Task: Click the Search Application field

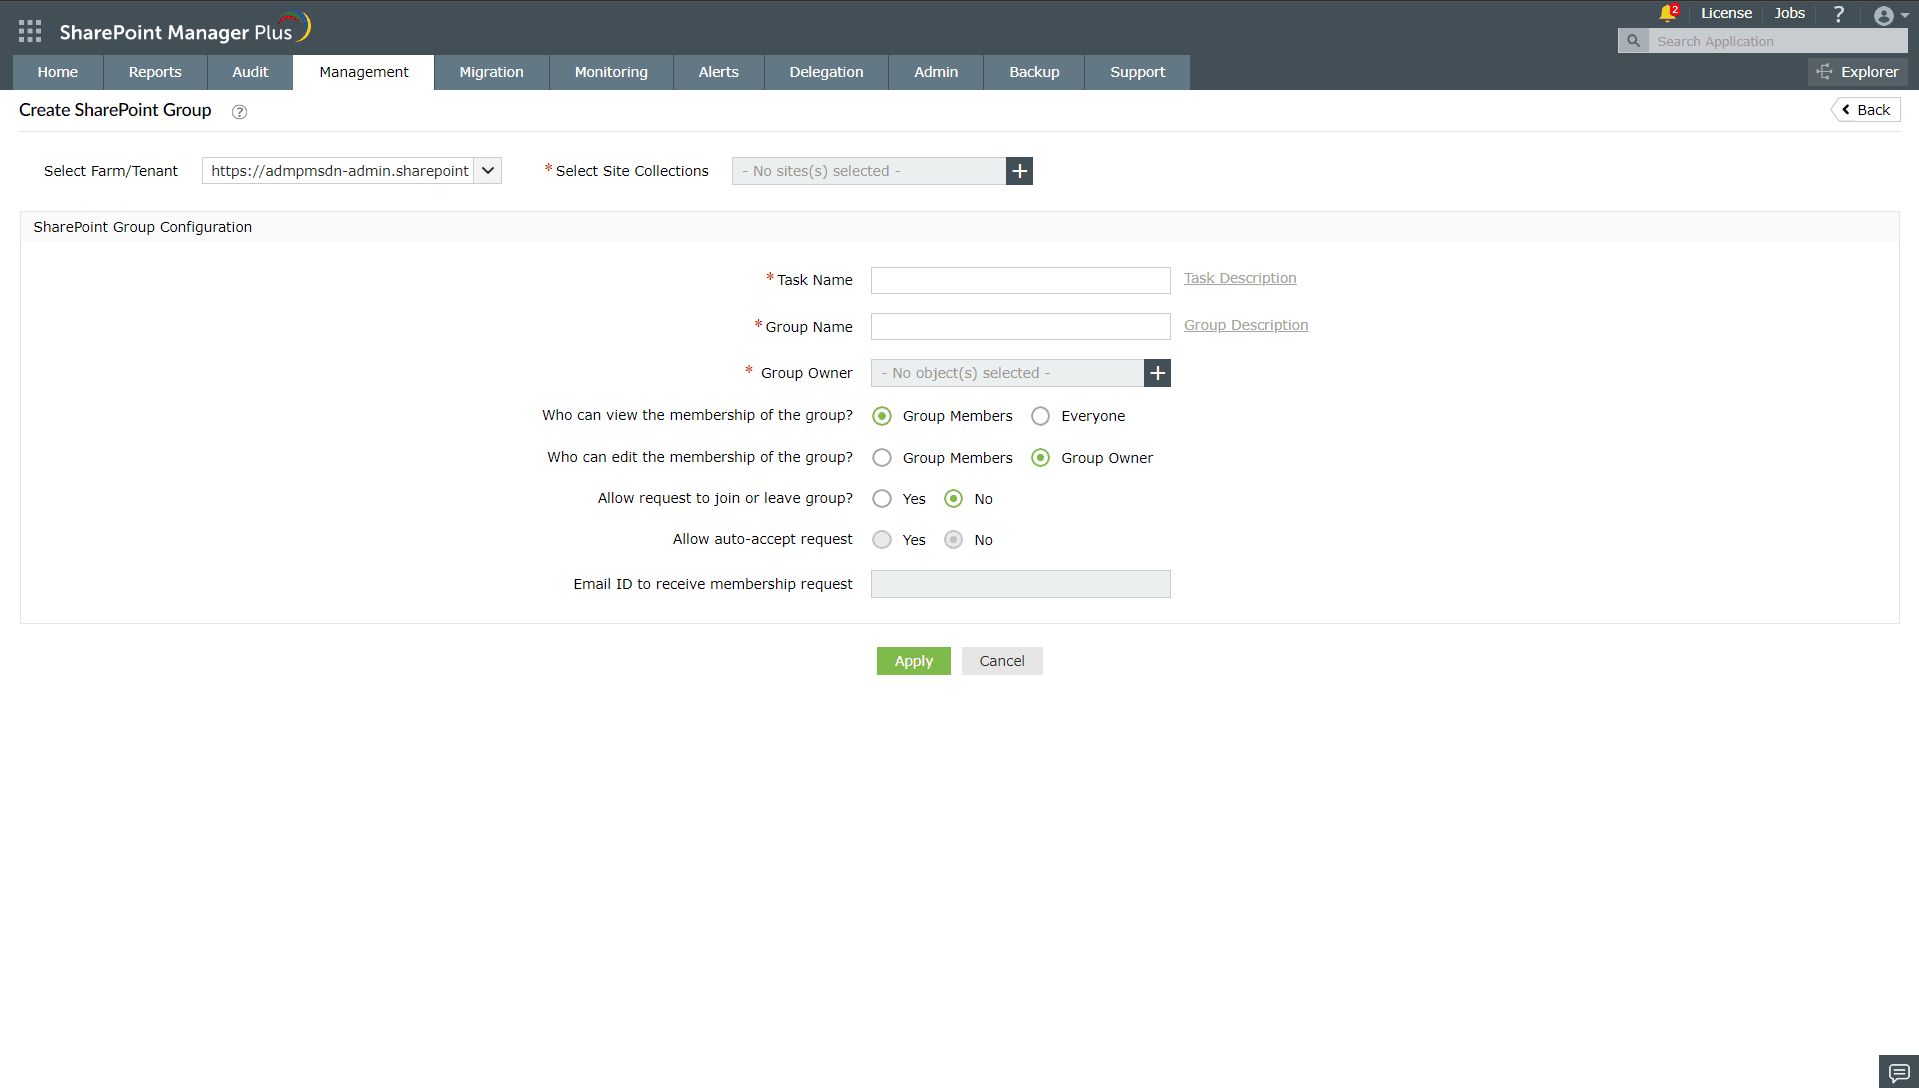Action: (x=1778, y=41)
